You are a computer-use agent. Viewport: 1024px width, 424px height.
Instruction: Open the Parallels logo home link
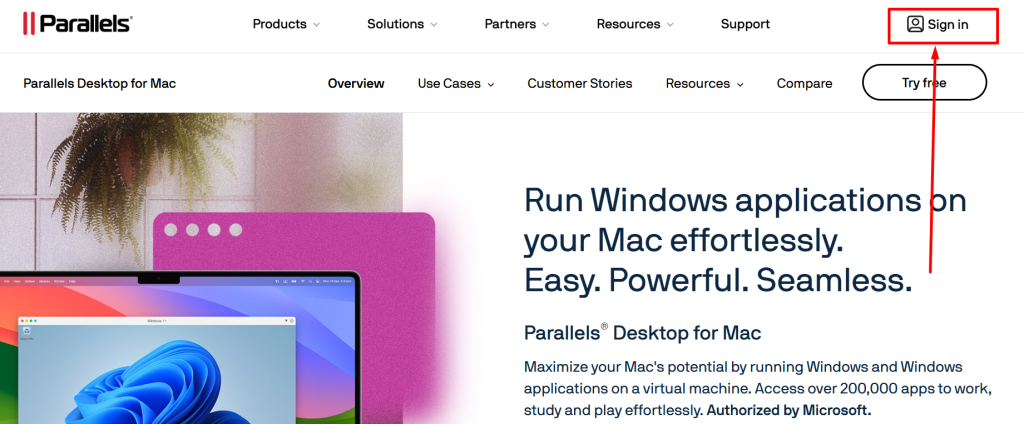click(x=78, y=24)
